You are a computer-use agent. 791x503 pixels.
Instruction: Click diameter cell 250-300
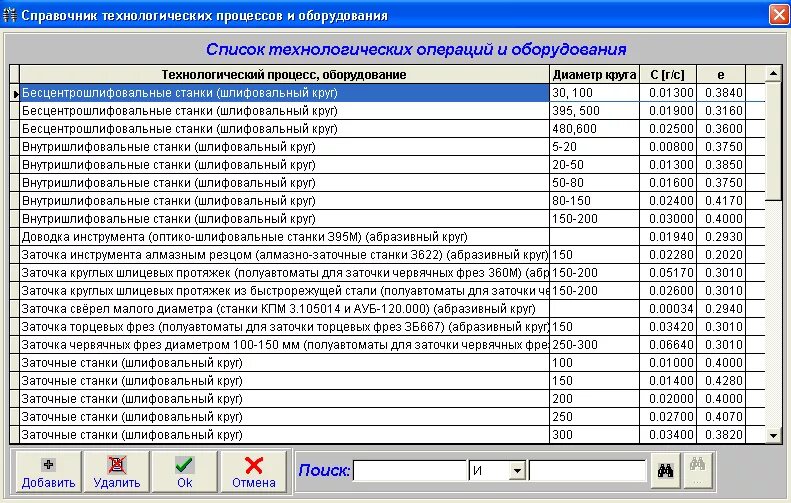pos(594,345)
